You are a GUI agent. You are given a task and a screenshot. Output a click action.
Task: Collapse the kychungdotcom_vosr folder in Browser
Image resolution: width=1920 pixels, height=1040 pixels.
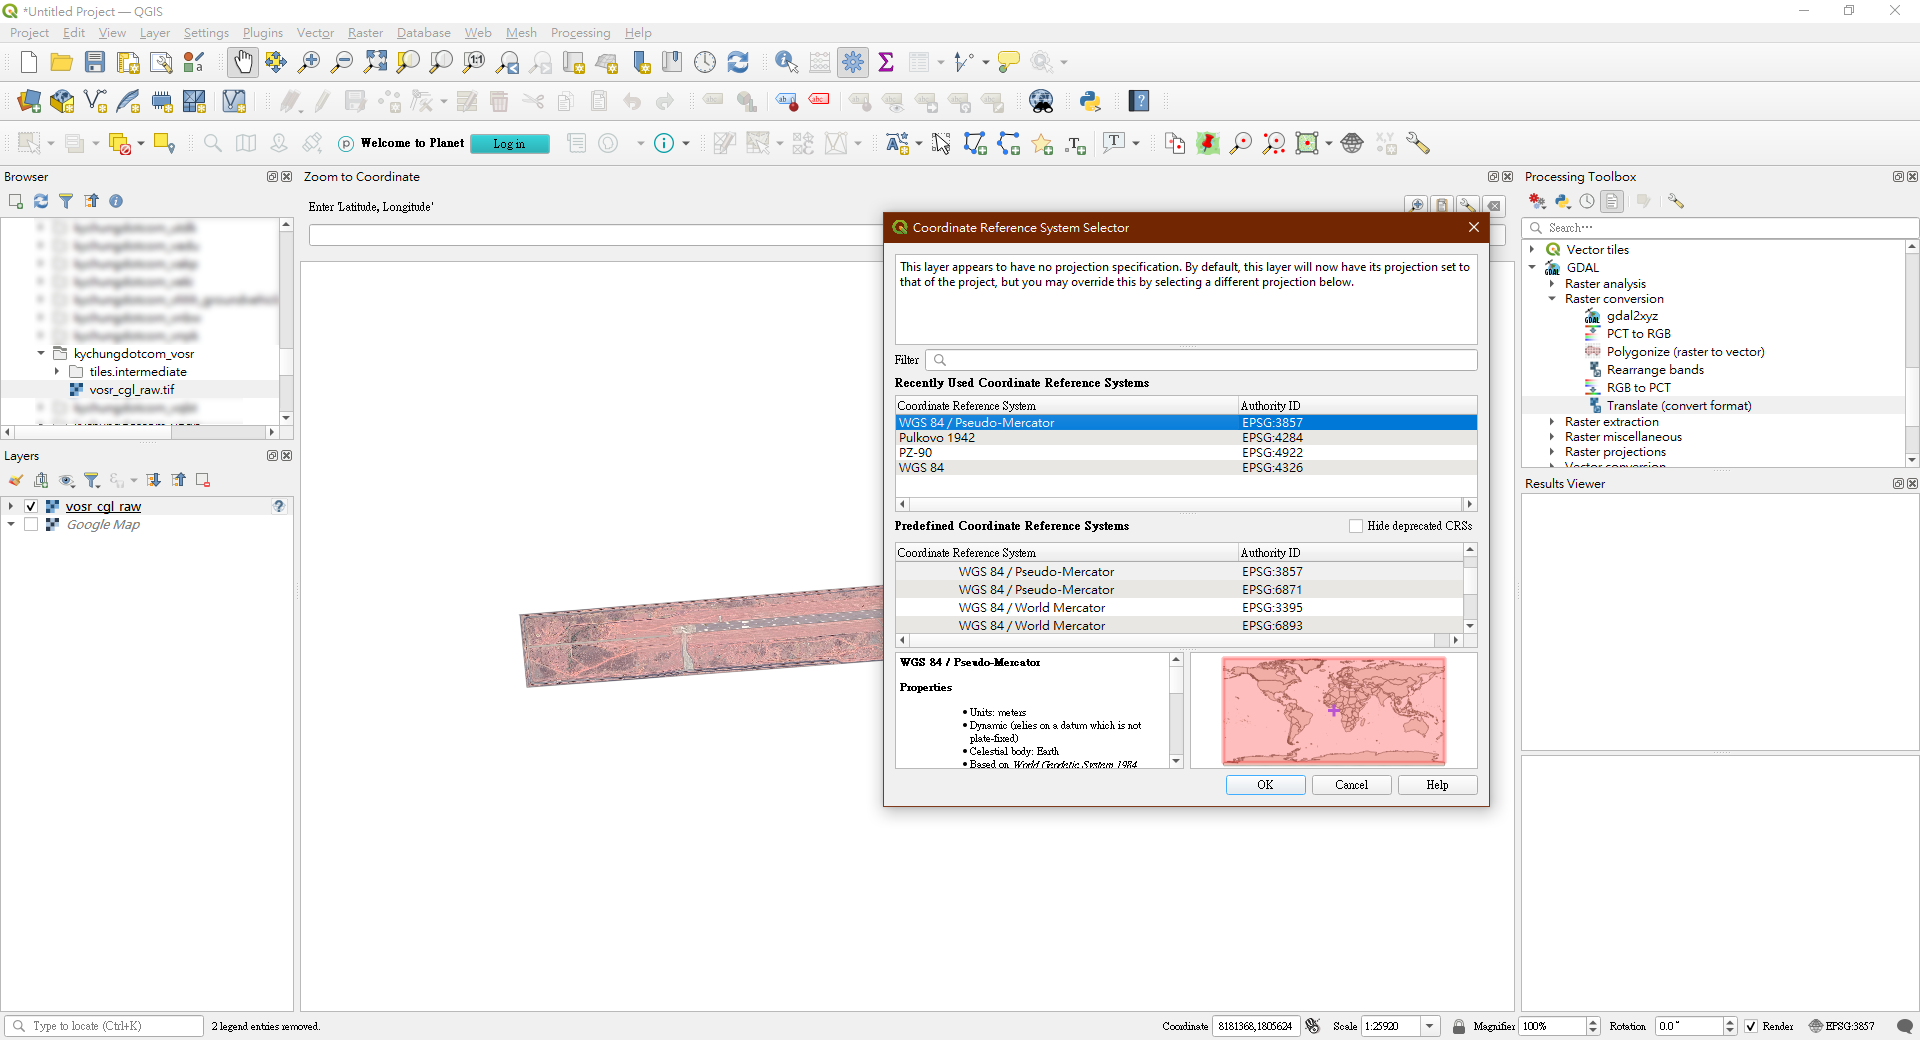tap(41, 353)
